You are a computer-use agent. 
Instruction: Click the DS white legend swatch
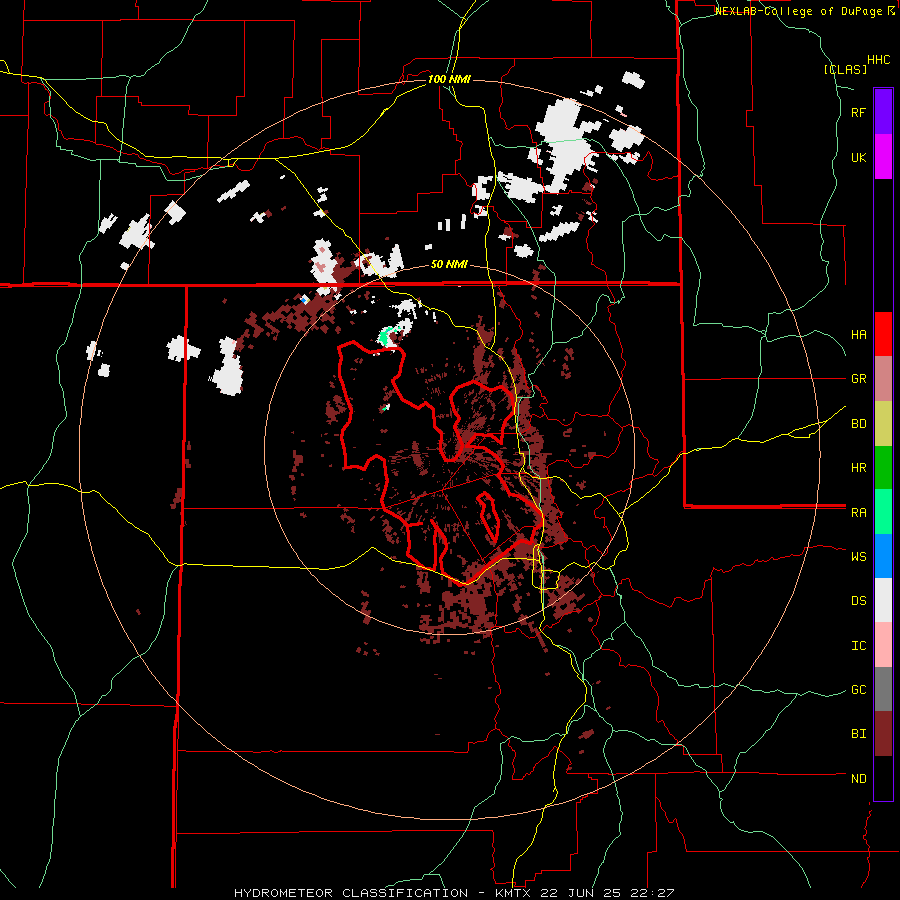tap(883, 600)
